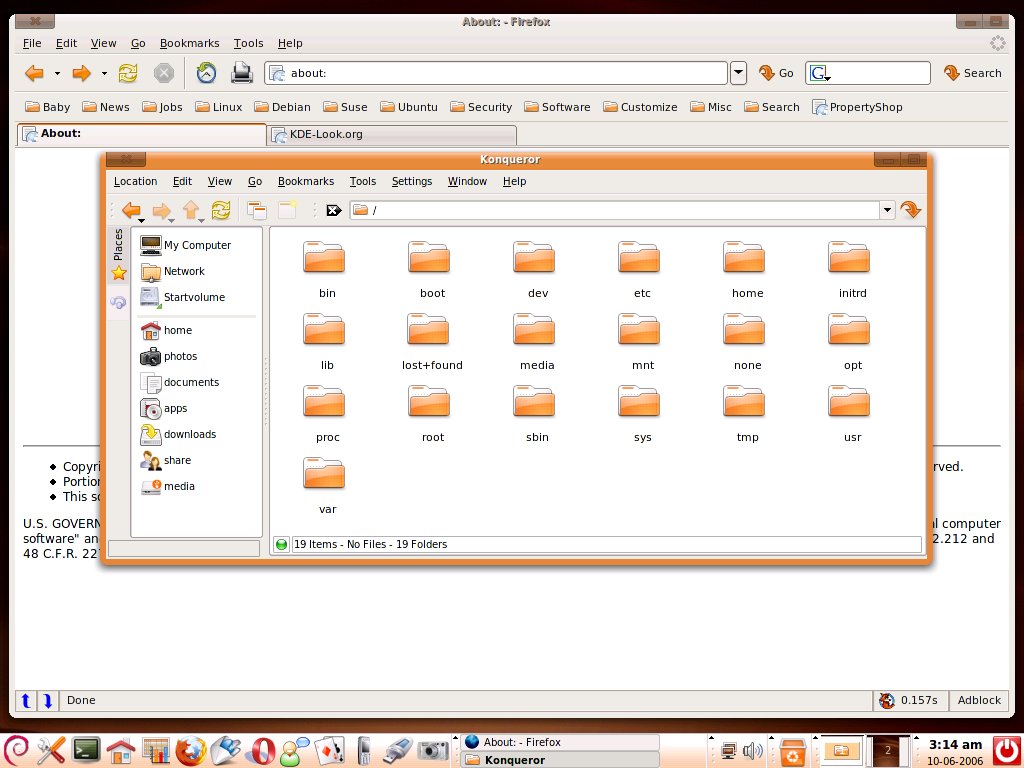
Task: Select the home folder icon in file view
Action: 744,257
